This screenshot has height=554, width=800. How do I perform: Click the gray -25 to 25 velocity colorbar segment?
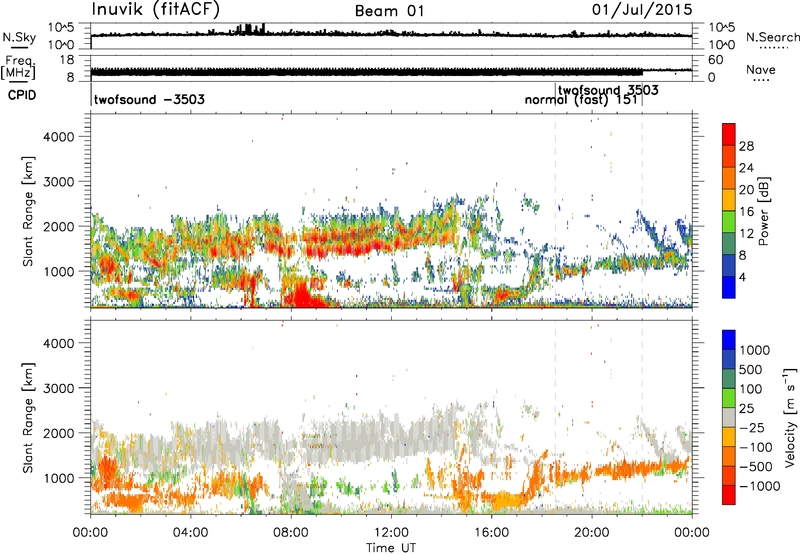pos(729,417)
